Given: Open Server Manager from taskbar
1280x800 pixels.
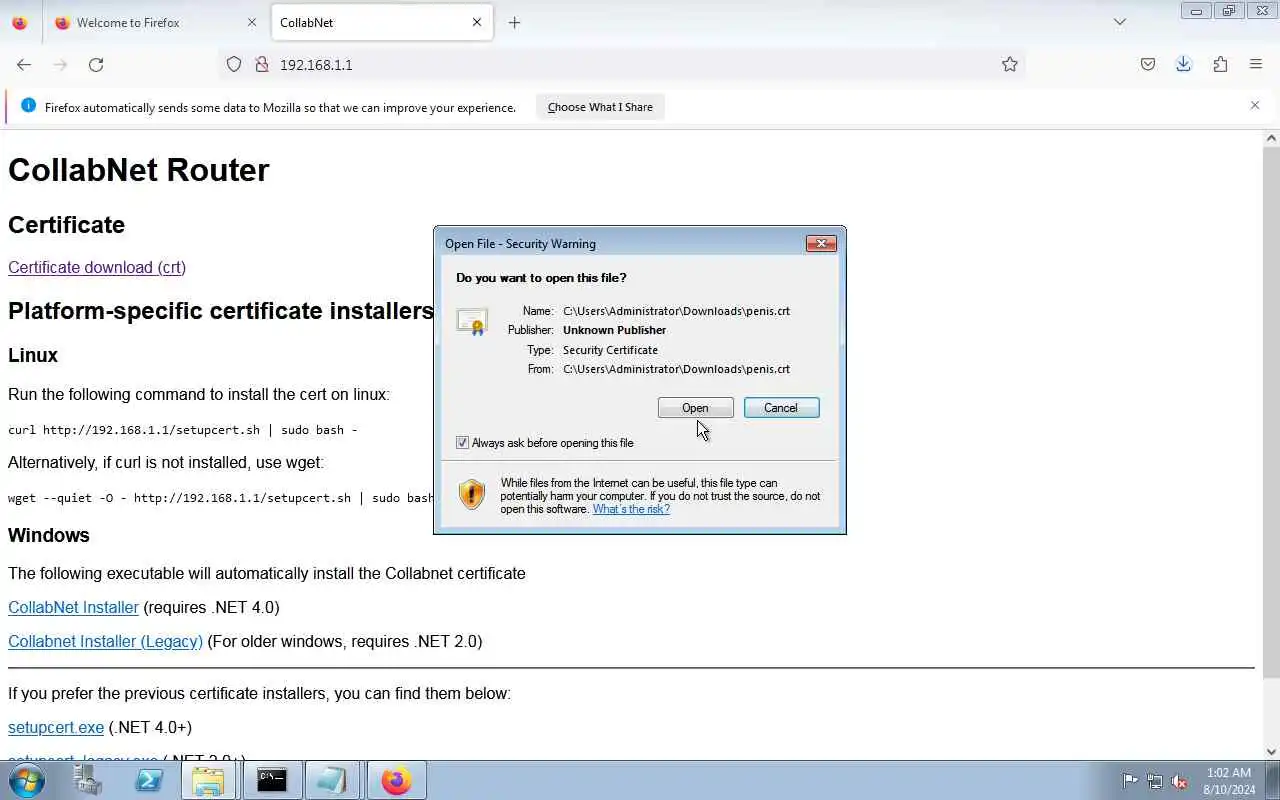Looking at the screenshot, I should tap(88, 780).
